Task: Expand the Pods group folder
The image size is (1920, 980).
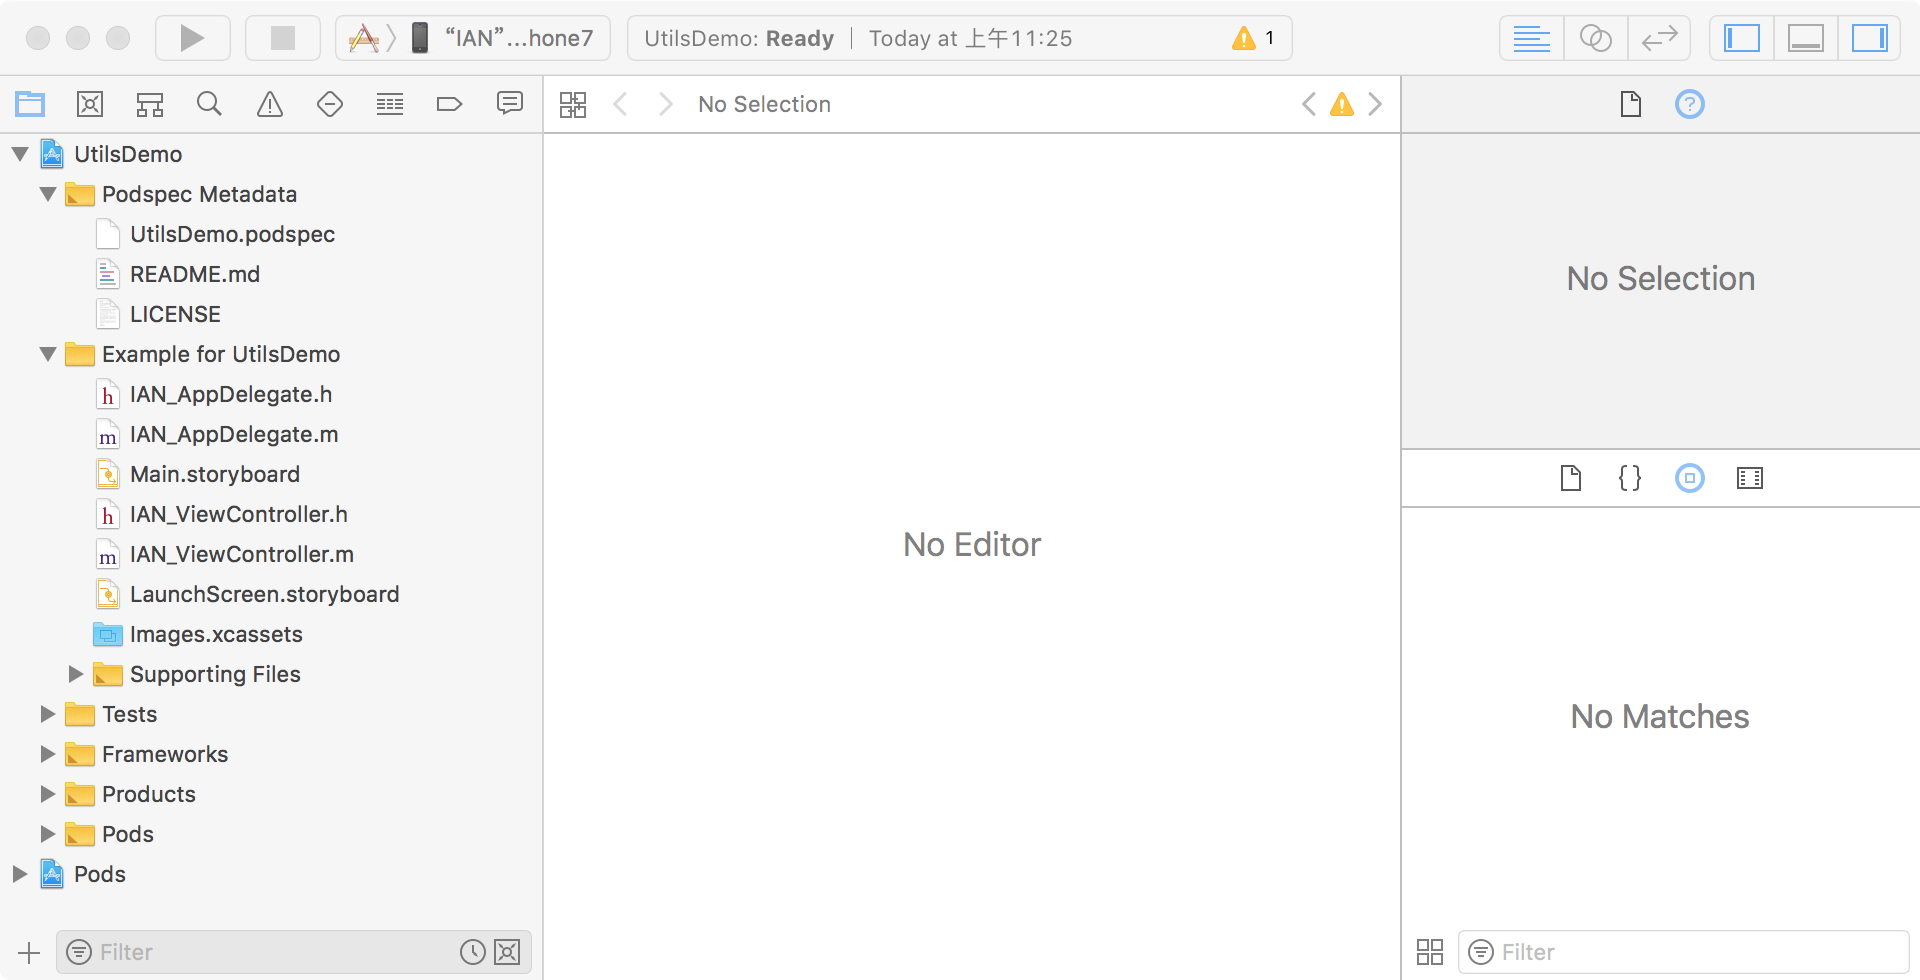Action: click(x=48, y=834)
